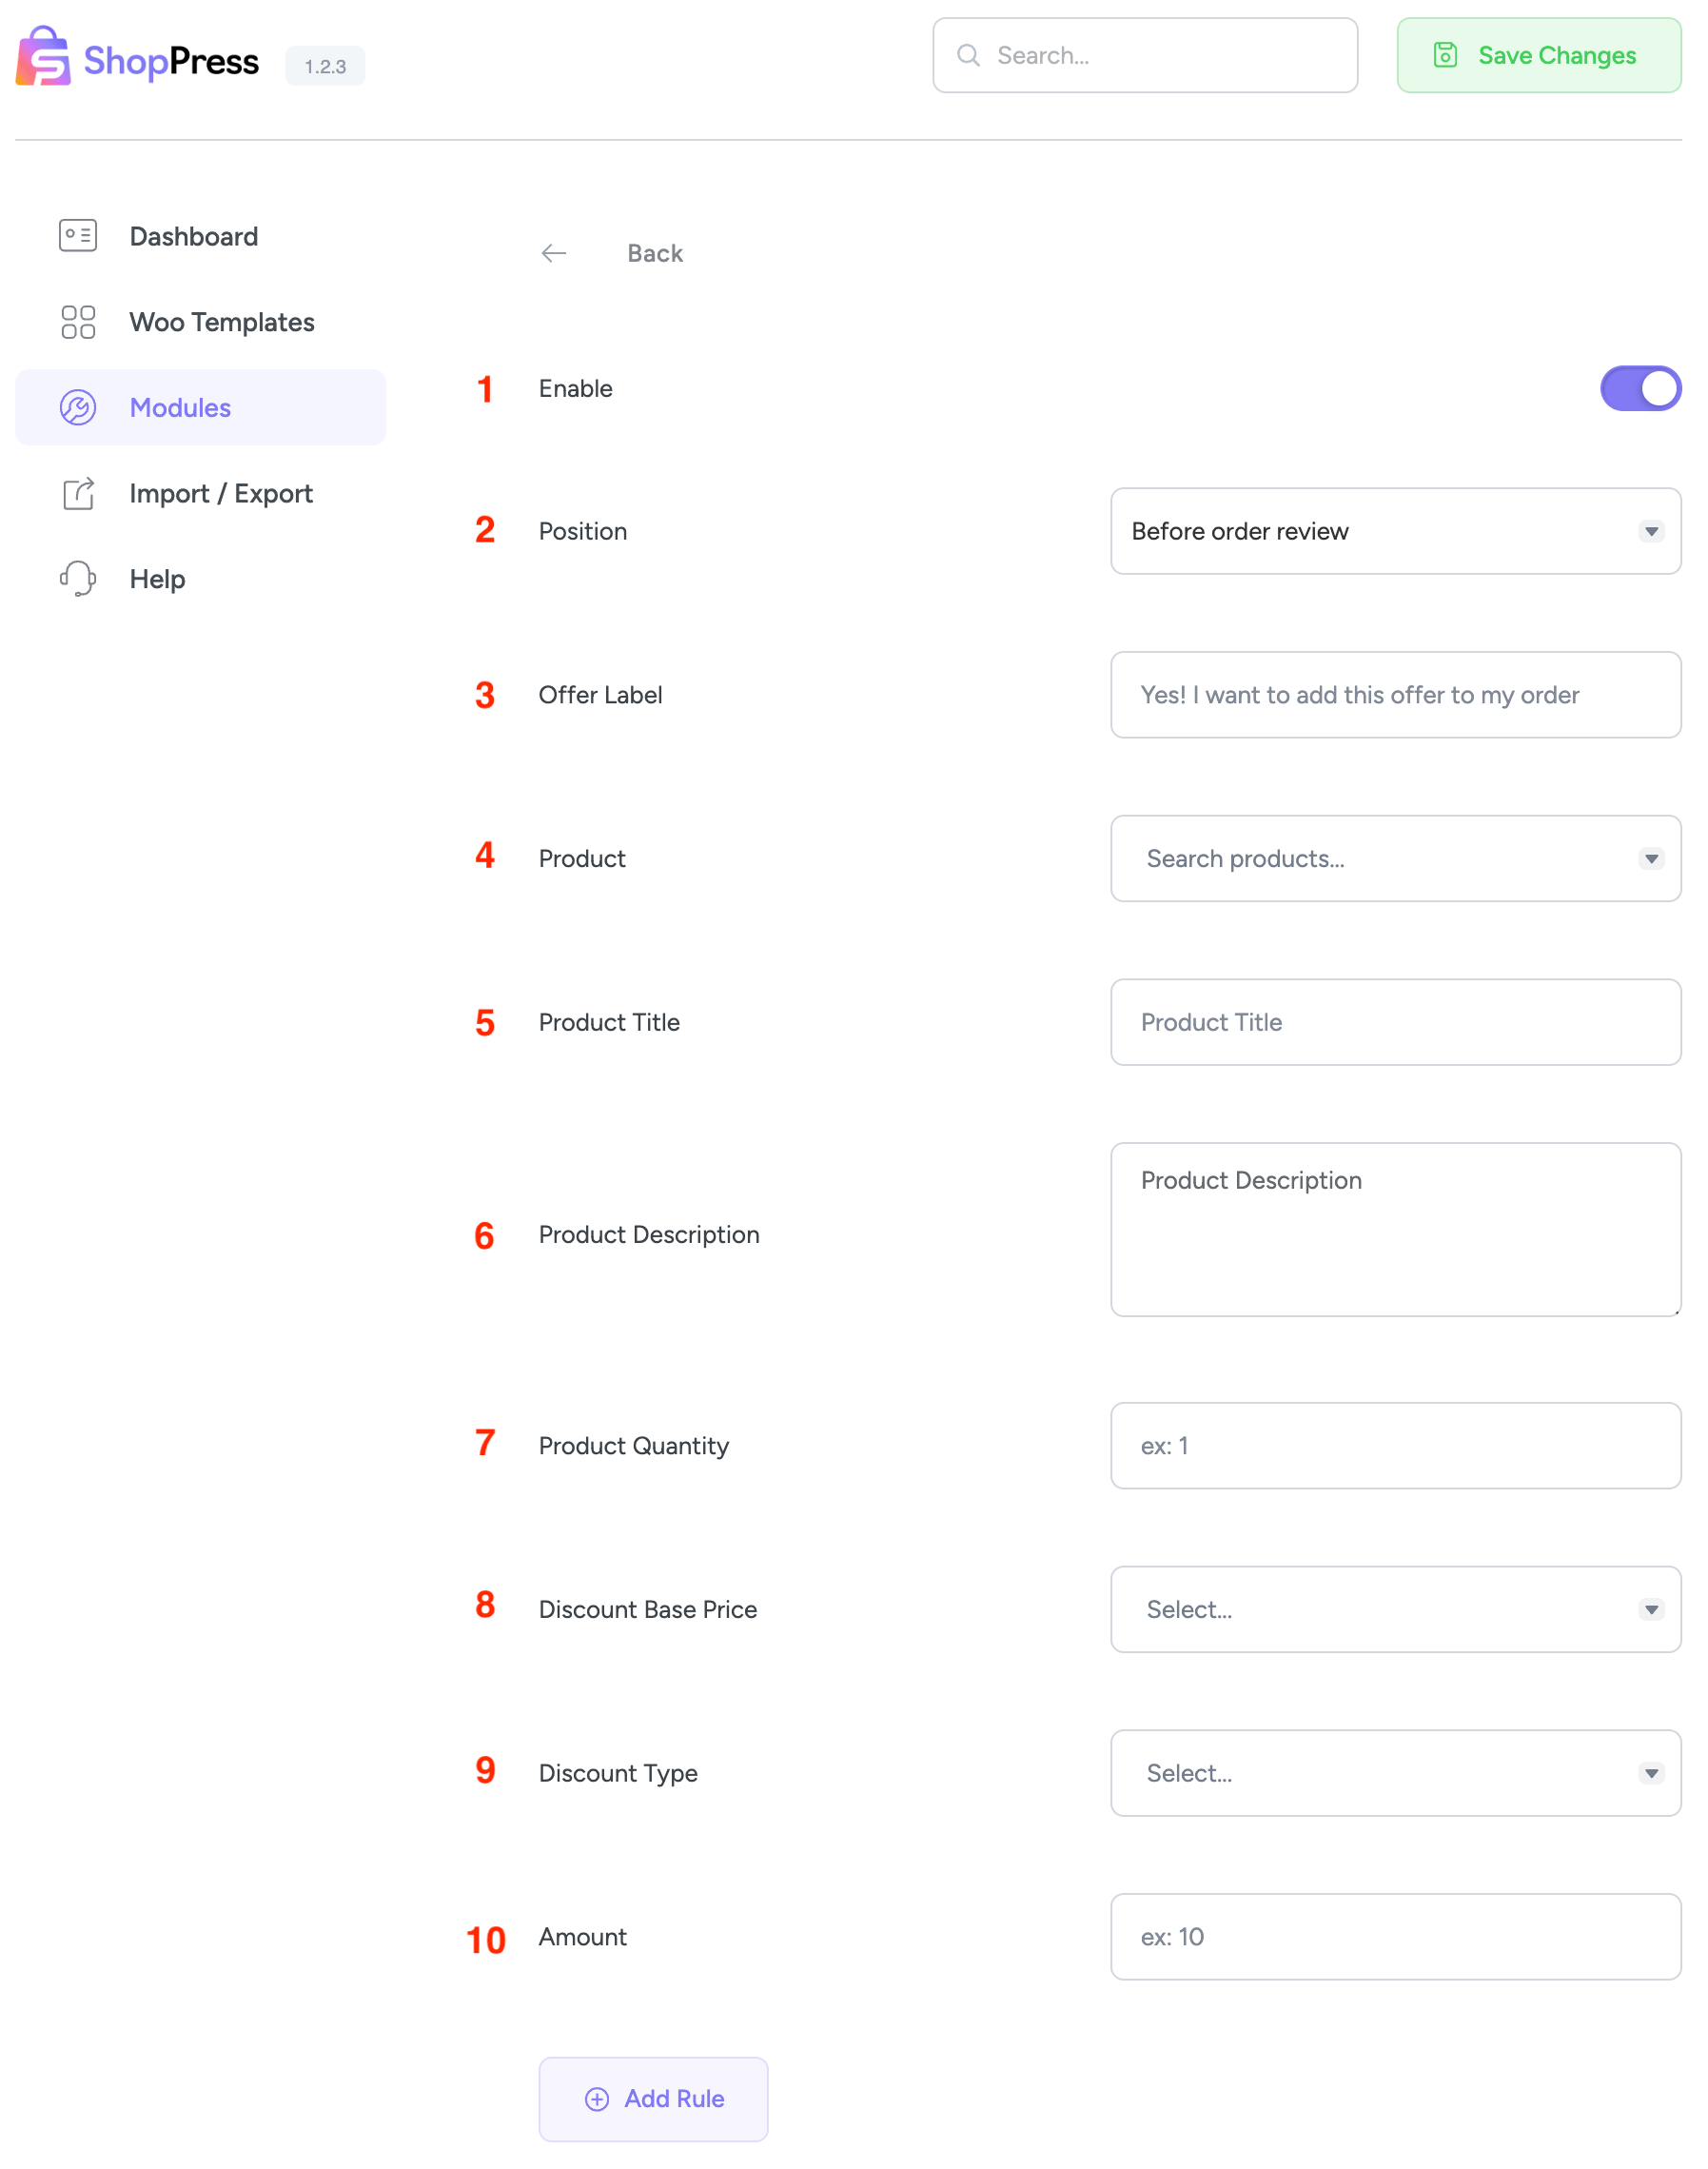The width and height of the screenshot is (1708, 2169).
Task: Click the back arrow icon
Action: click(554, 253)
